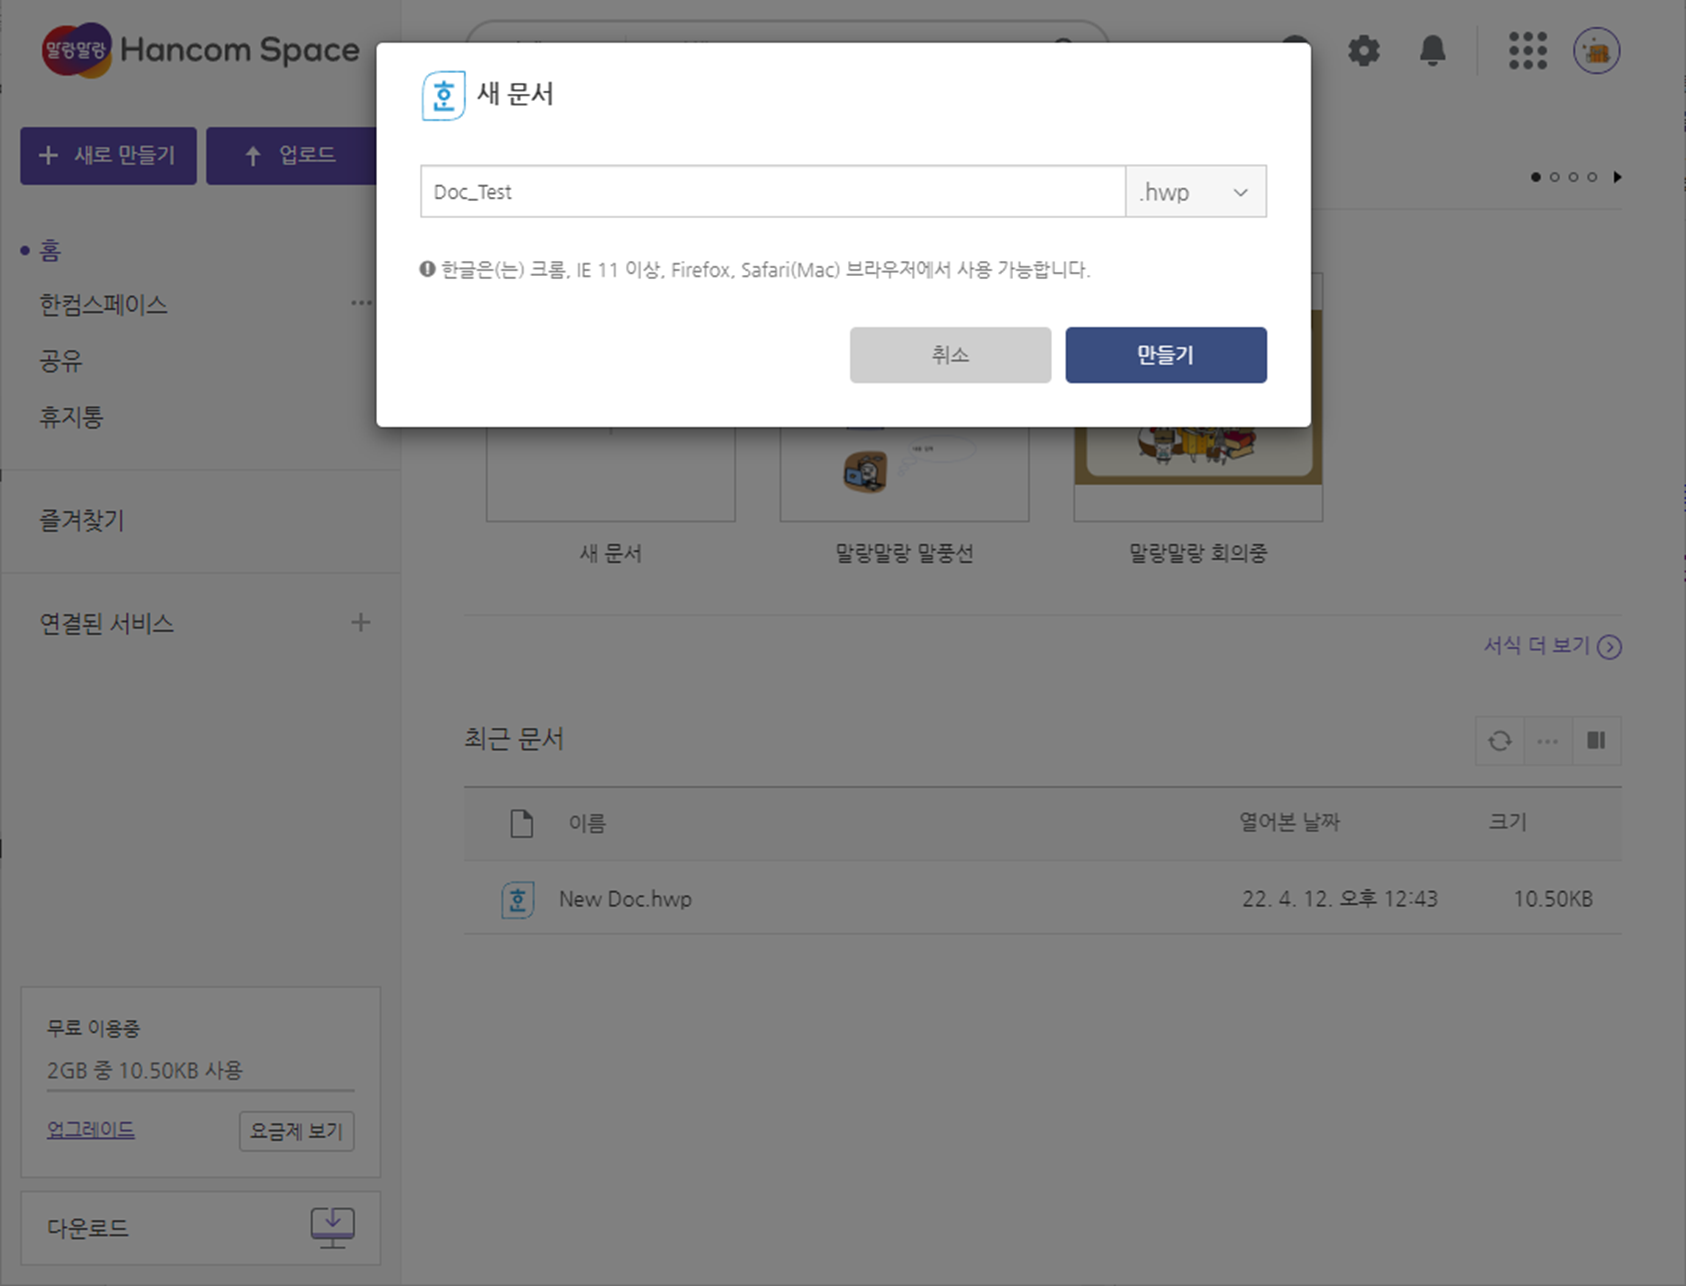Viewport: 1686px width, 1286px height.
Task: Click the info icon beside browser notice
Action: click(x=427, y=269)
